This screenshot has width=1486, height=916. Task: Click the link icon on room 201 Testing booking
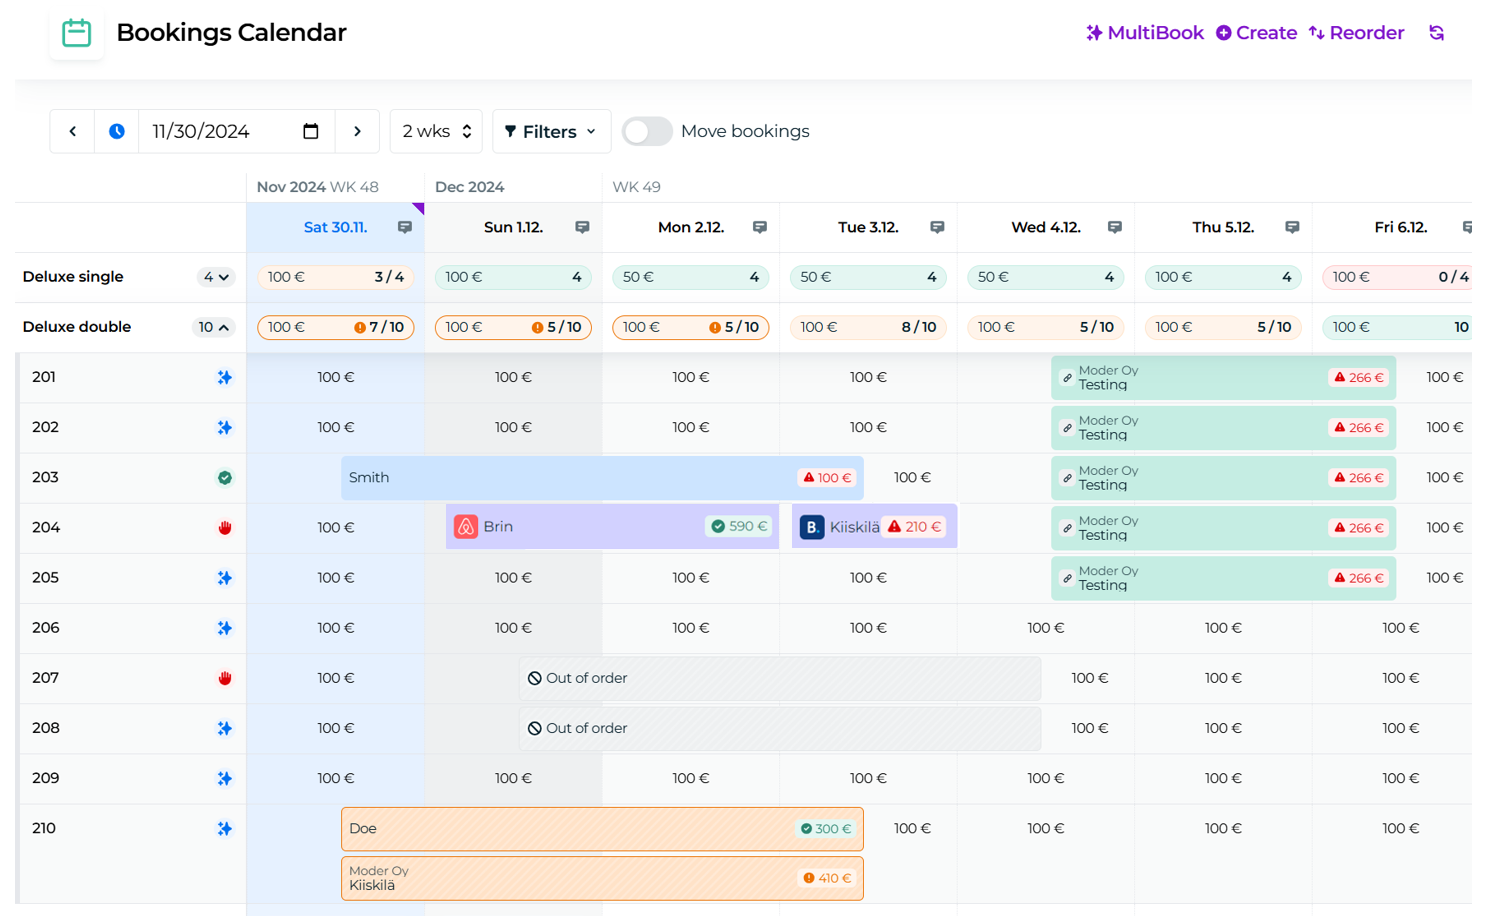point(1067,378)
